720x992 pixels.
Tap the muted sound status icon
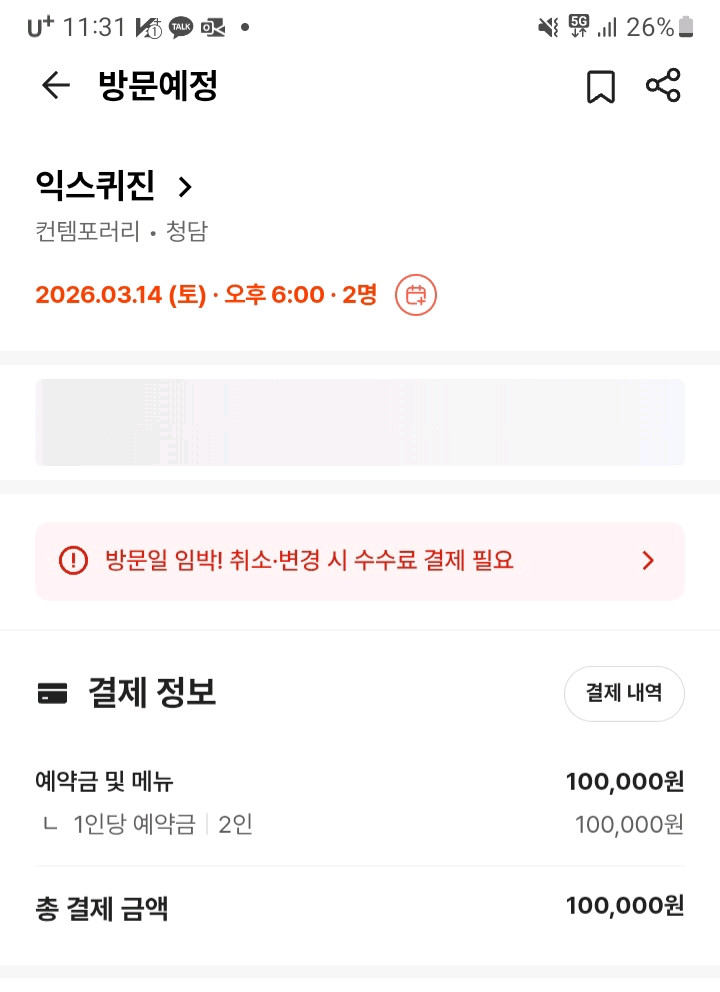548,27
